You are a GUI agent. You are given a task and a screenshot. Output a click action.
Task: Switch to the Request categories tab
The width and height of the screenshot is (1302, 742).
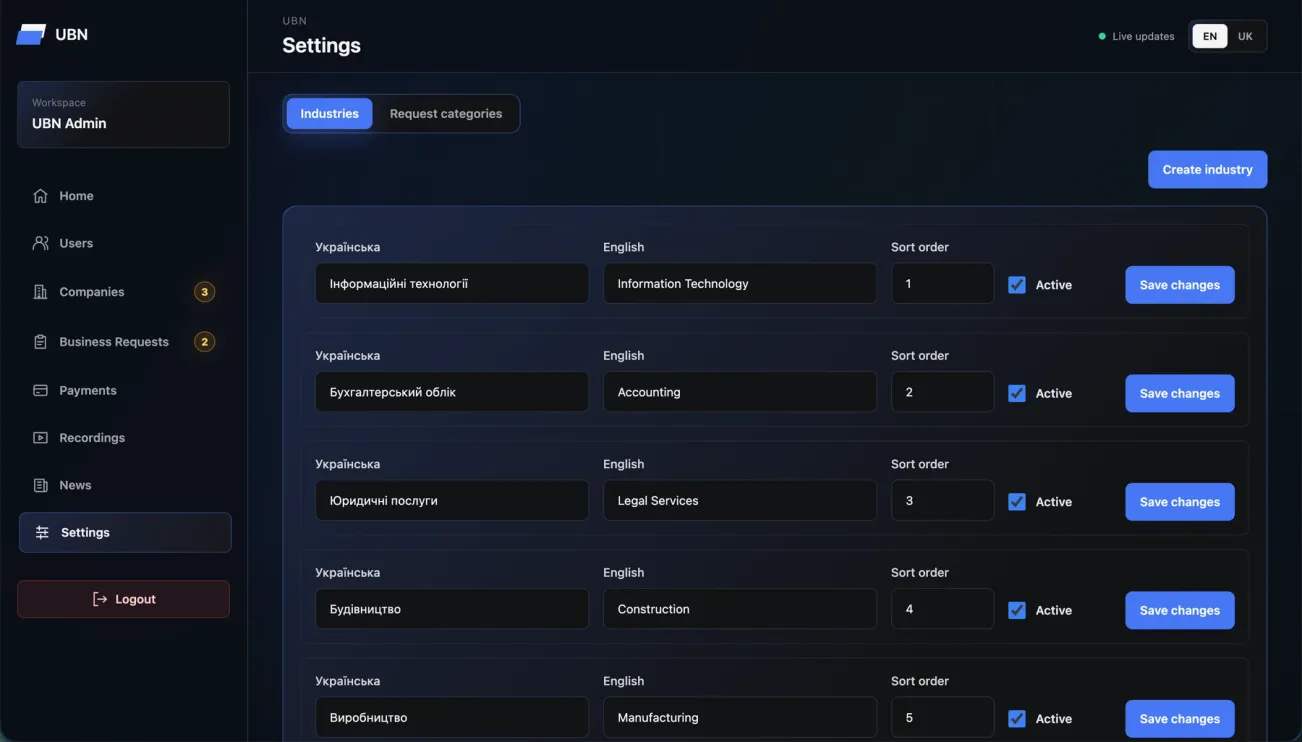pyautogui.click(x=446, y=114)
